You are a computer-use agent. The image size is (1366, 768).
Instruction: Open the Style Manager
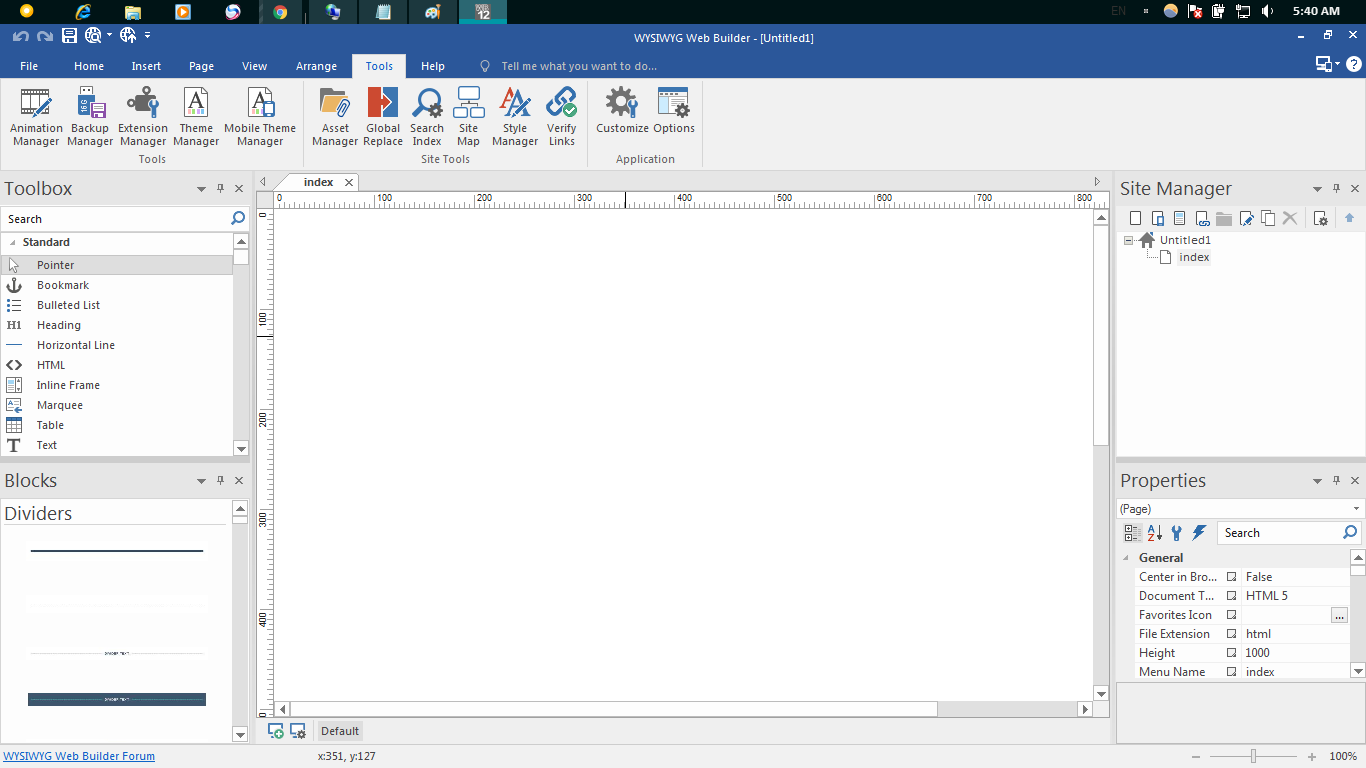(x=515, y=117)
